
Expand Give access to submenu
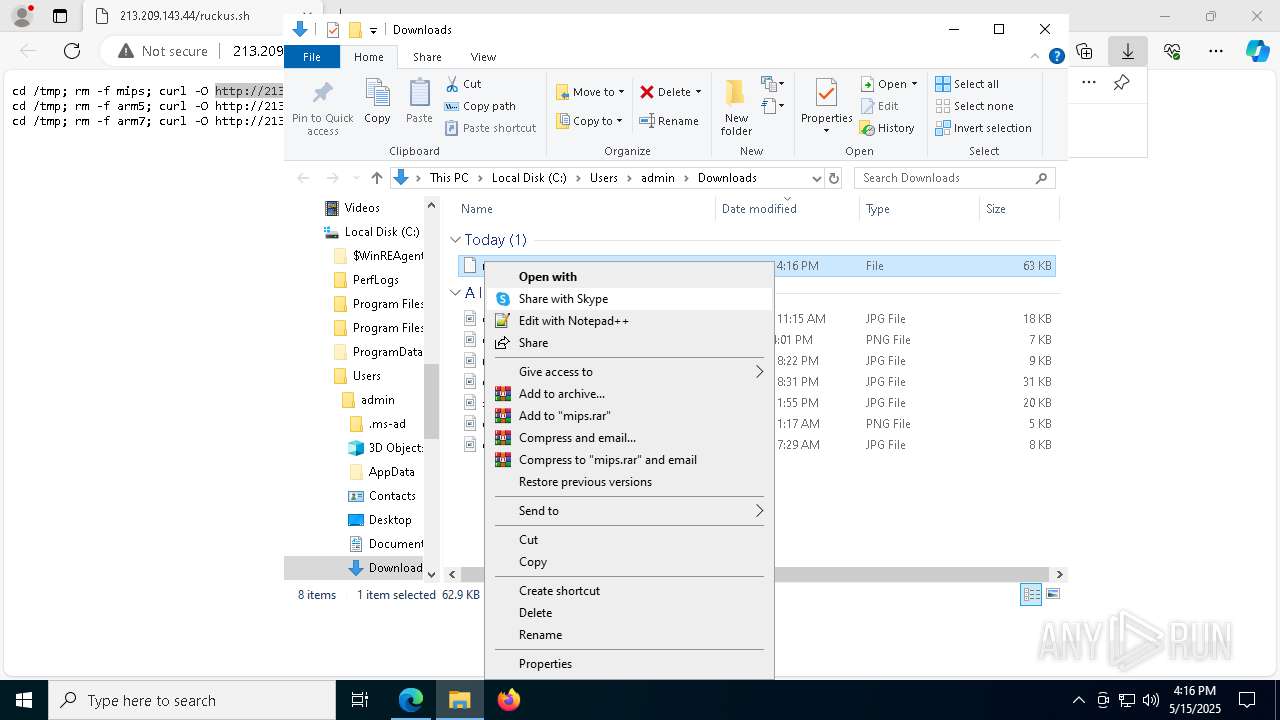629,372
